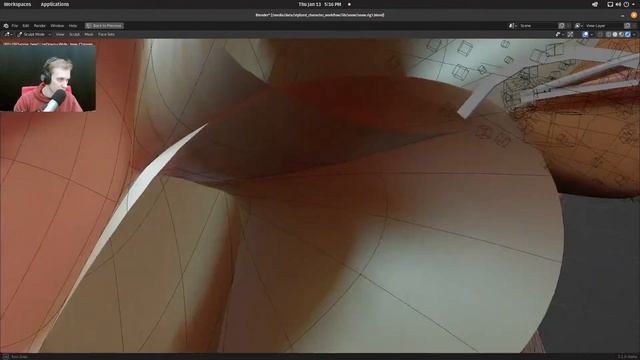Open the View menu in viewport header
This screenshot has width=640, height=360.
click(60, 34)
